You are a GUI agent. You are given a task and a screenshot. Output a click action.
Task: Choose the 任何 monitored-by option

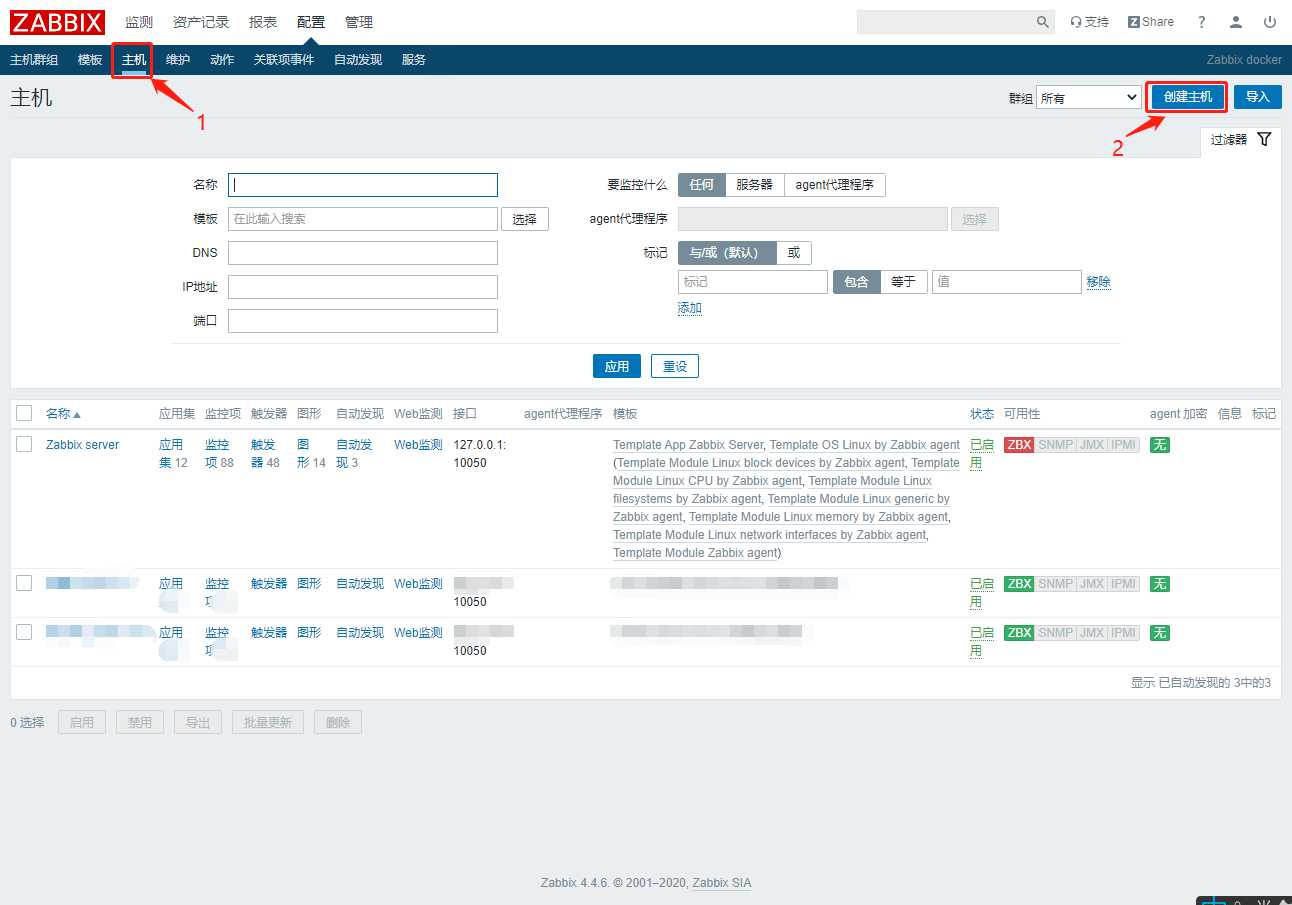coord(701,185)
